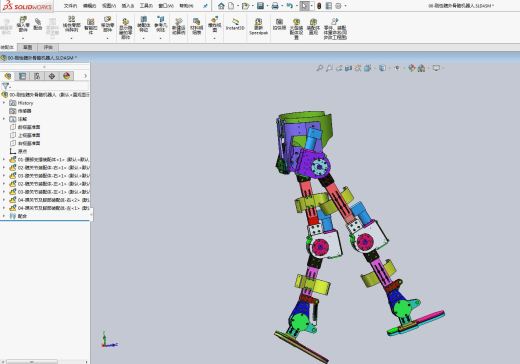Image resolution: width=520 pixels, height=364 pixels.
Task: Open the Tools menu
Action: [x=146, y=6]
